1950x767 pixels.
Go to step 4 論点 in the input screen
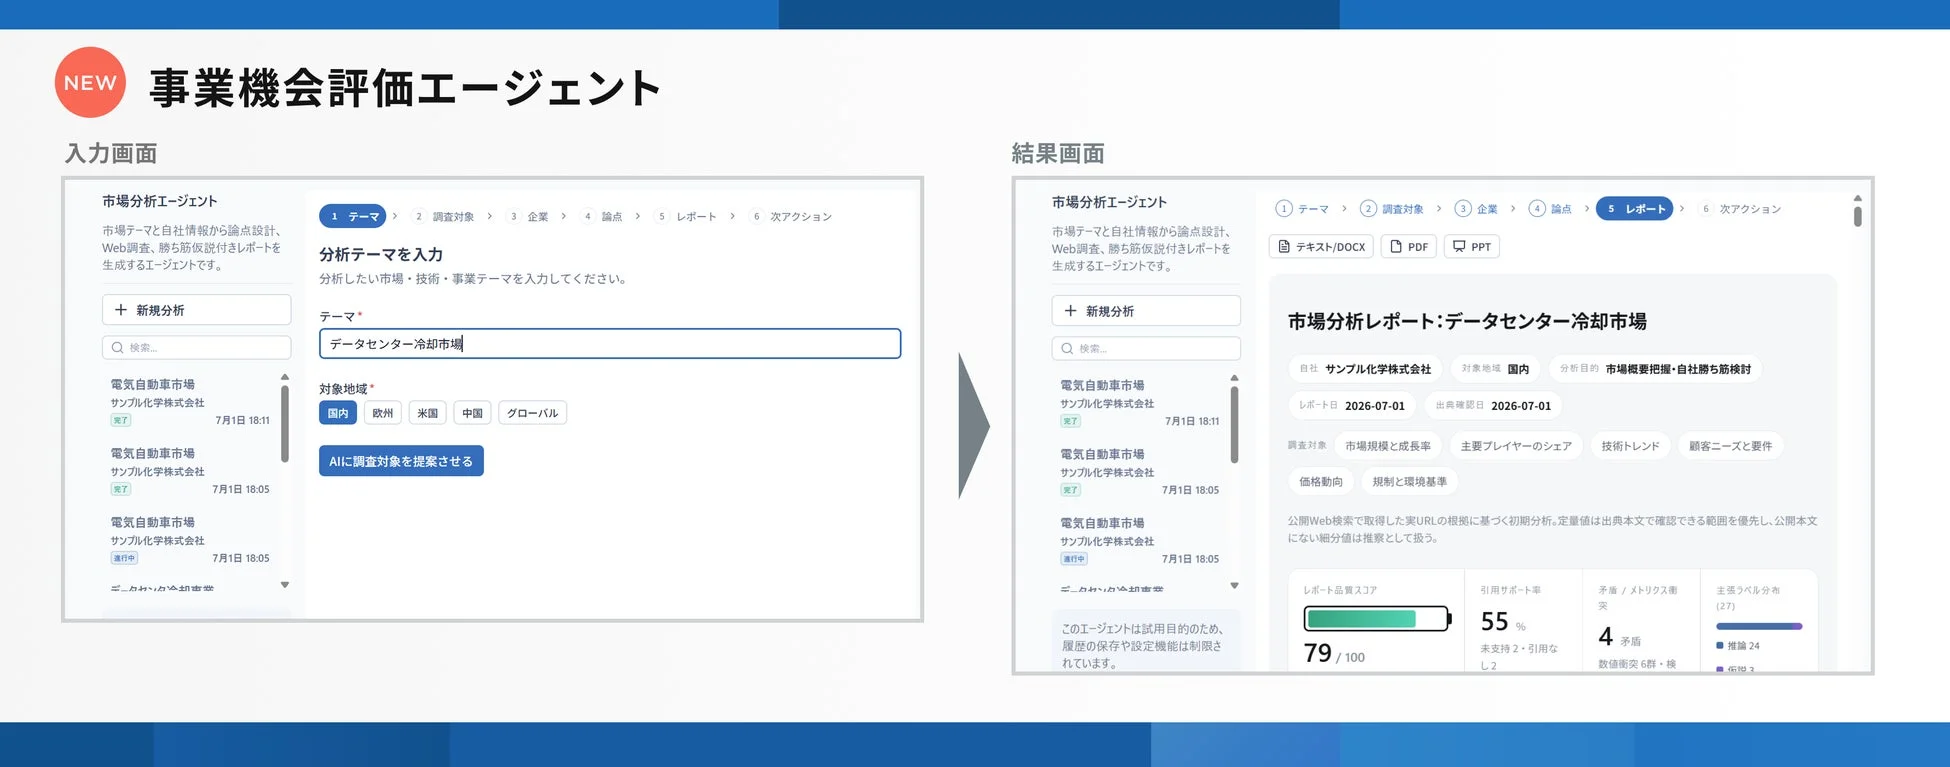click(x=602, y=217)
